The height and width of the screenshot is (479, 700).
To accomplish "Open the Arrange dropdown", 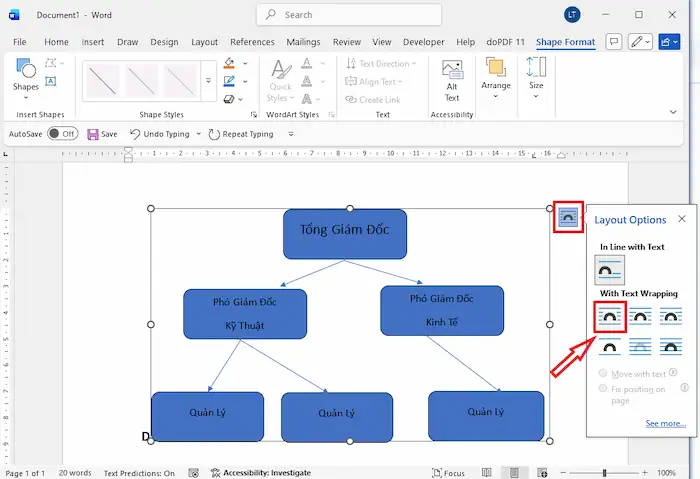I will click(495, 76).
